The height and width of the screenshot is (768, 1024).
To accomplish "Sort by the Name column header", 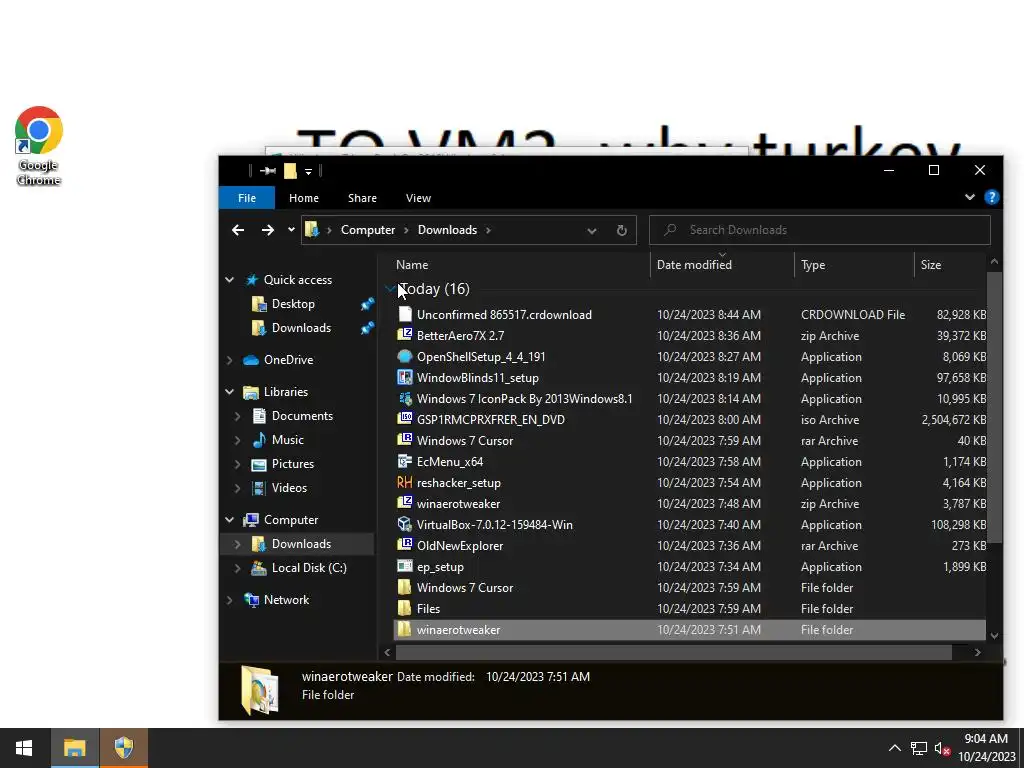I will [412, 264].
